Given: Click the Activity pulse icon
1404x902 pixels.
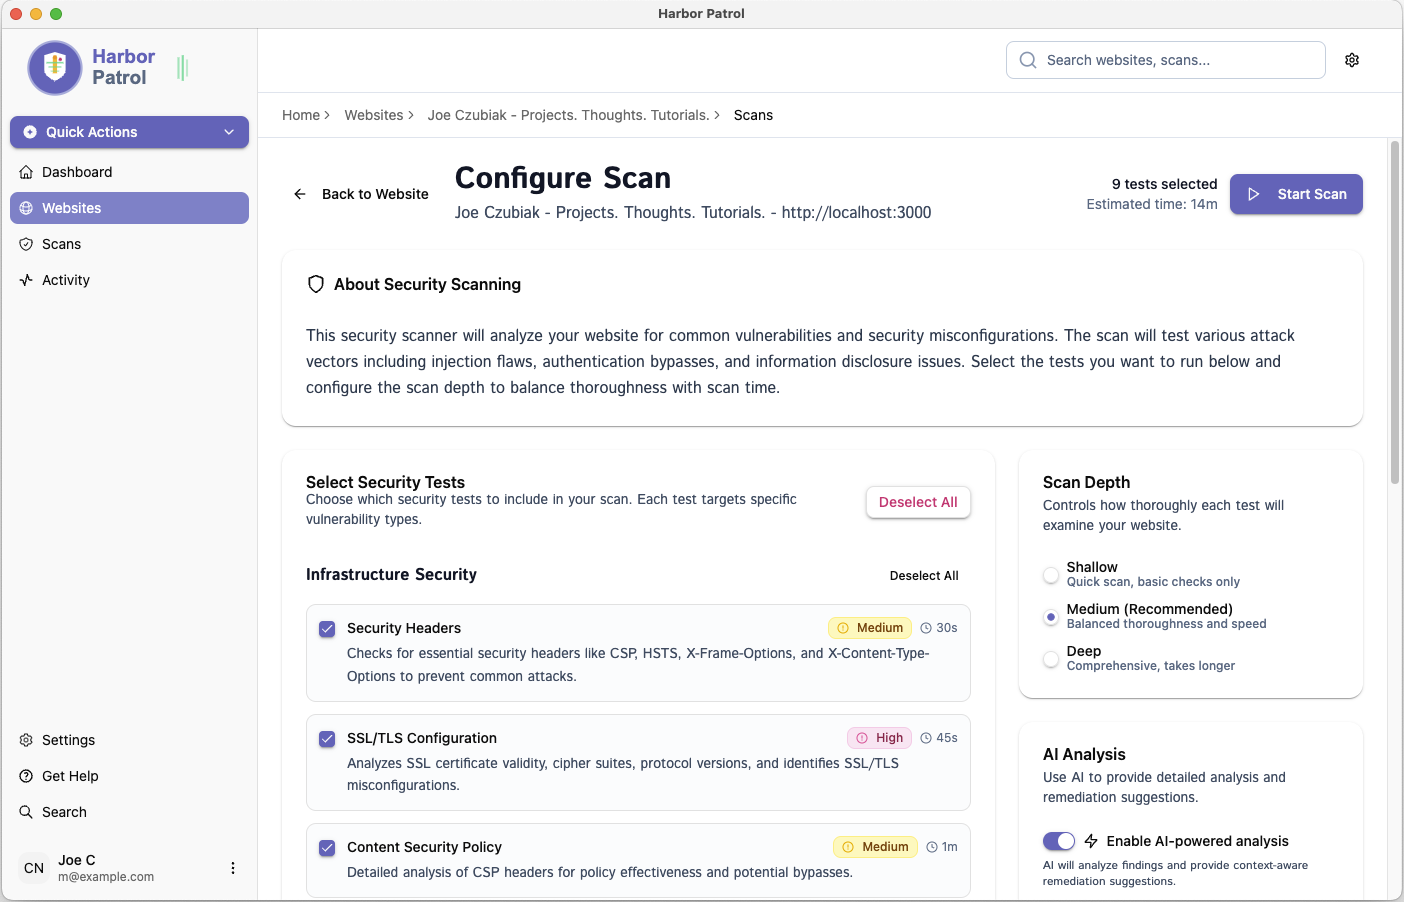Looking at the screenshot, I should [24, 280].
